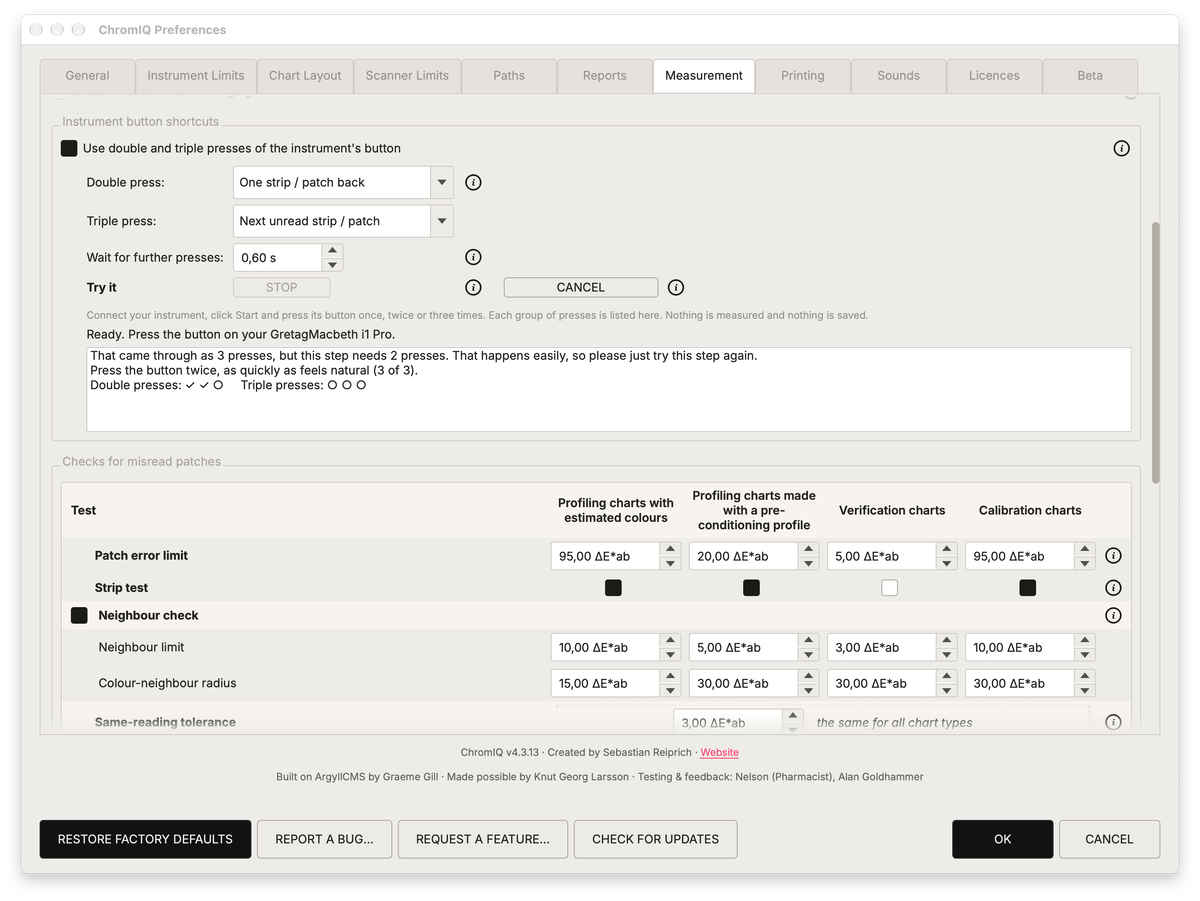
Task: Click the Patch error limit field for Calibration charts
Action: coord(1020,556)
